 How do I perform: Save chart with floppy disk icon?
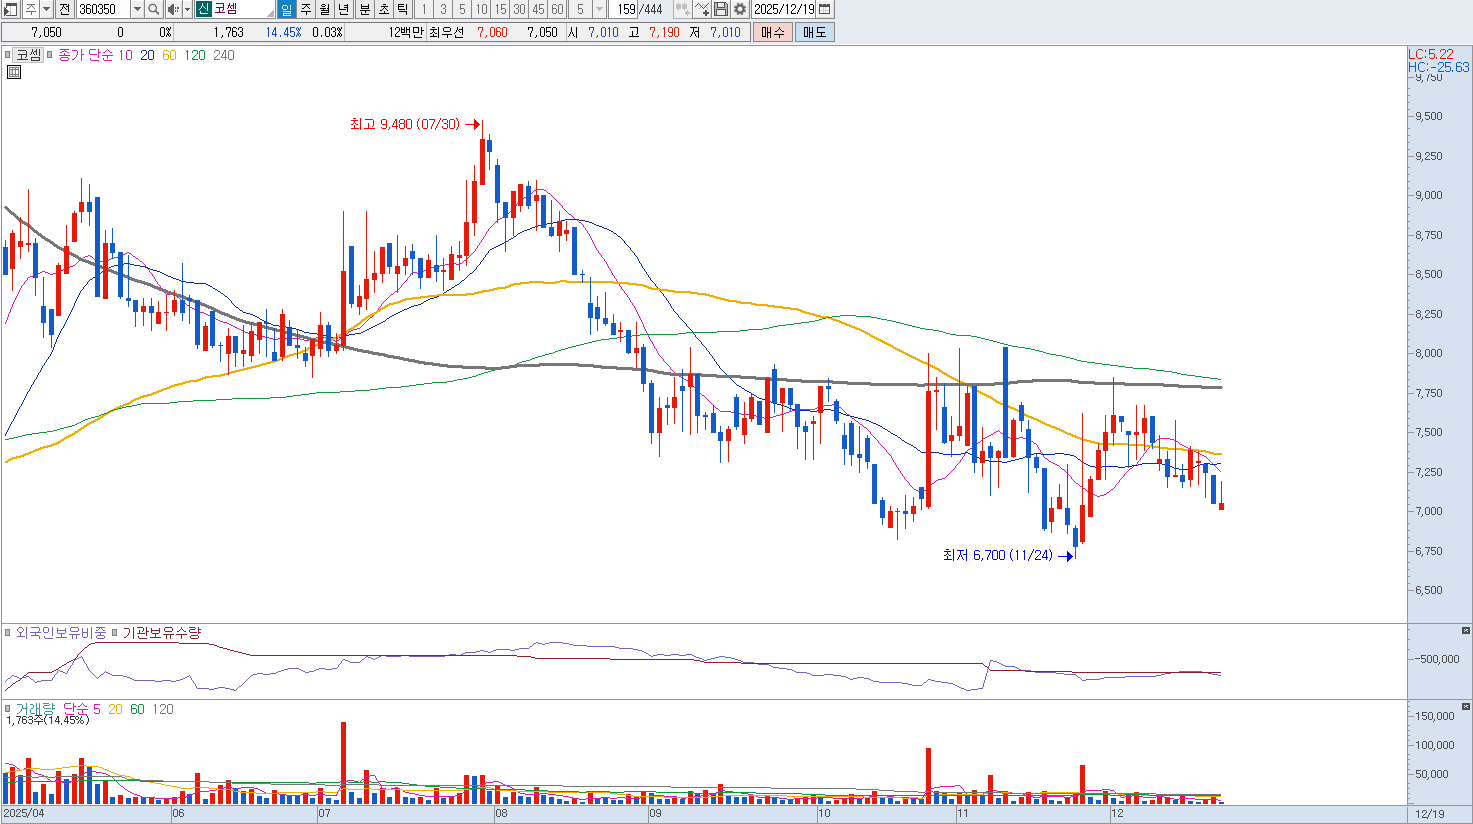[721, 9]
